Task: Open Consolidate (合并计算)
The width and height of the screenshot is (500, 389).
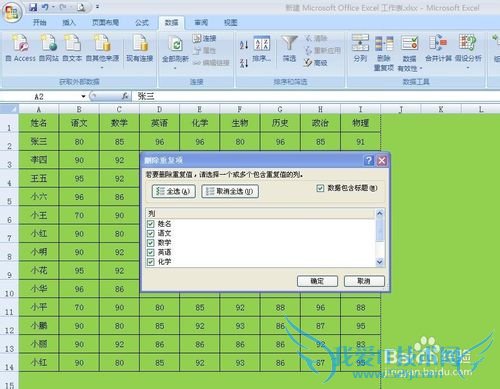Action: [x=438, y=49]
